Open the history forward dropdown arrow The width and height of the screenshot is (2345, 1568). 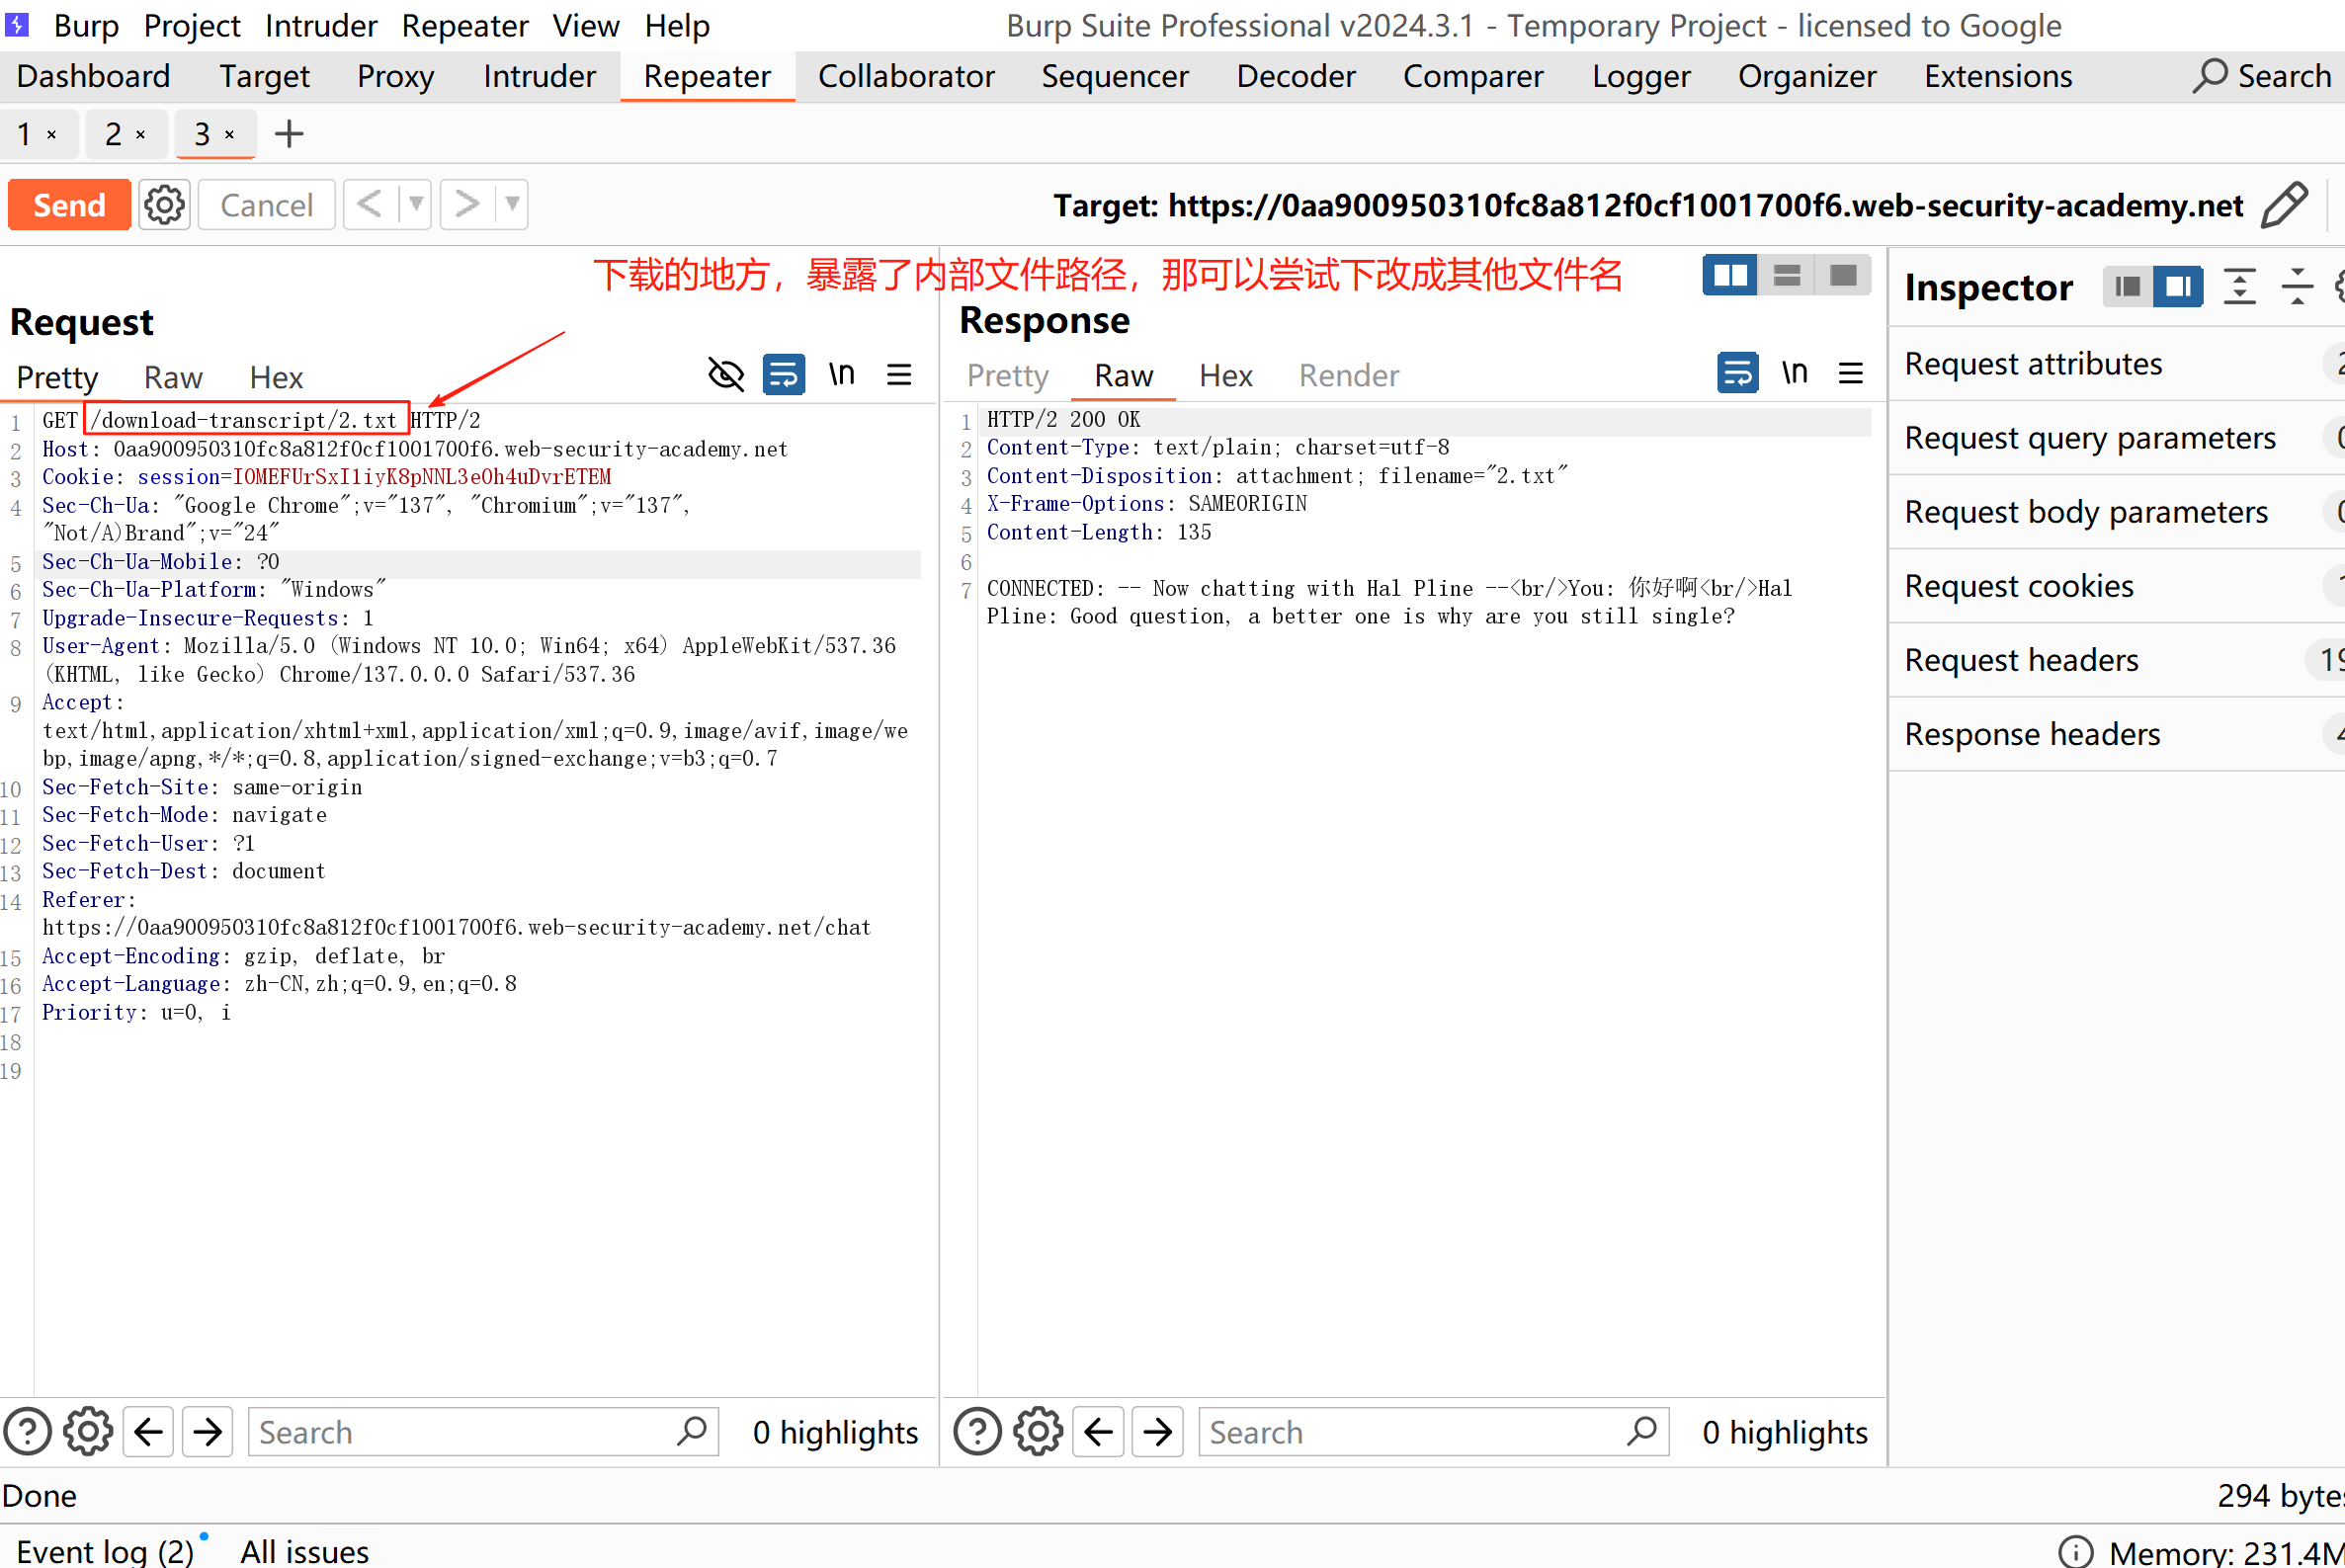[512, 205]
